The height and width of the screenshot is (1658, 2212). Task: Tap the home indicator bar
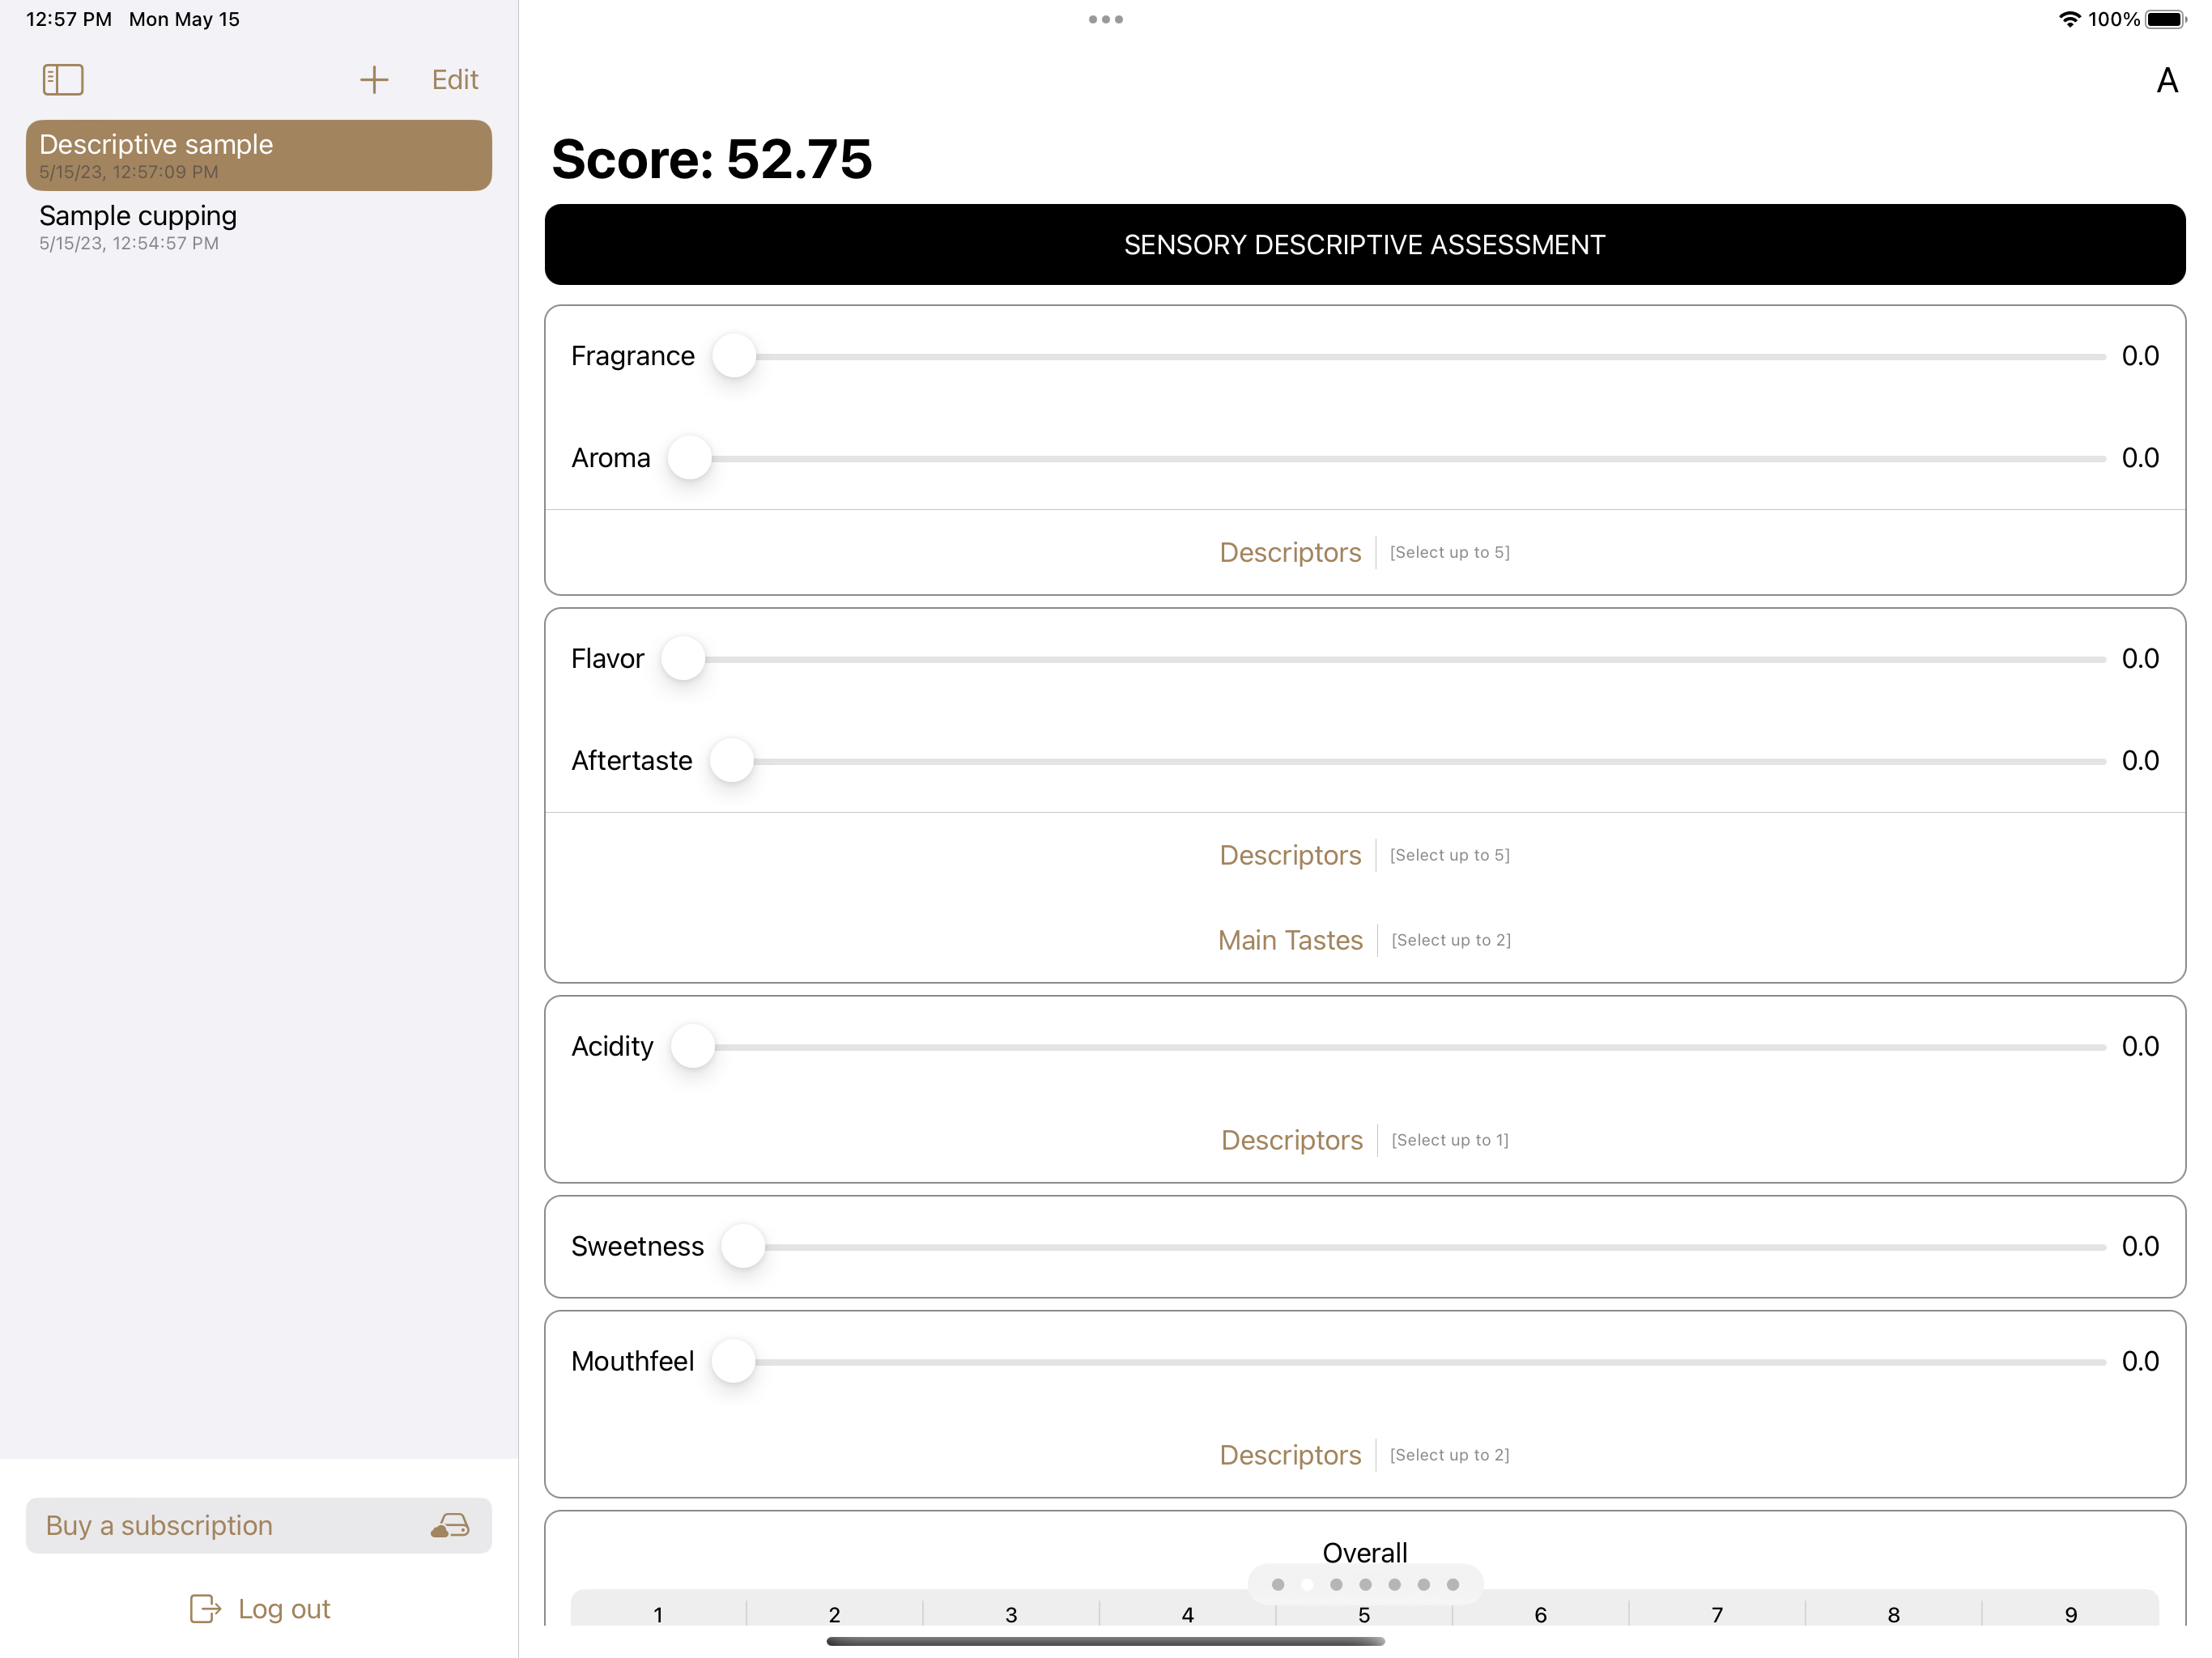pos(1106,1641)
